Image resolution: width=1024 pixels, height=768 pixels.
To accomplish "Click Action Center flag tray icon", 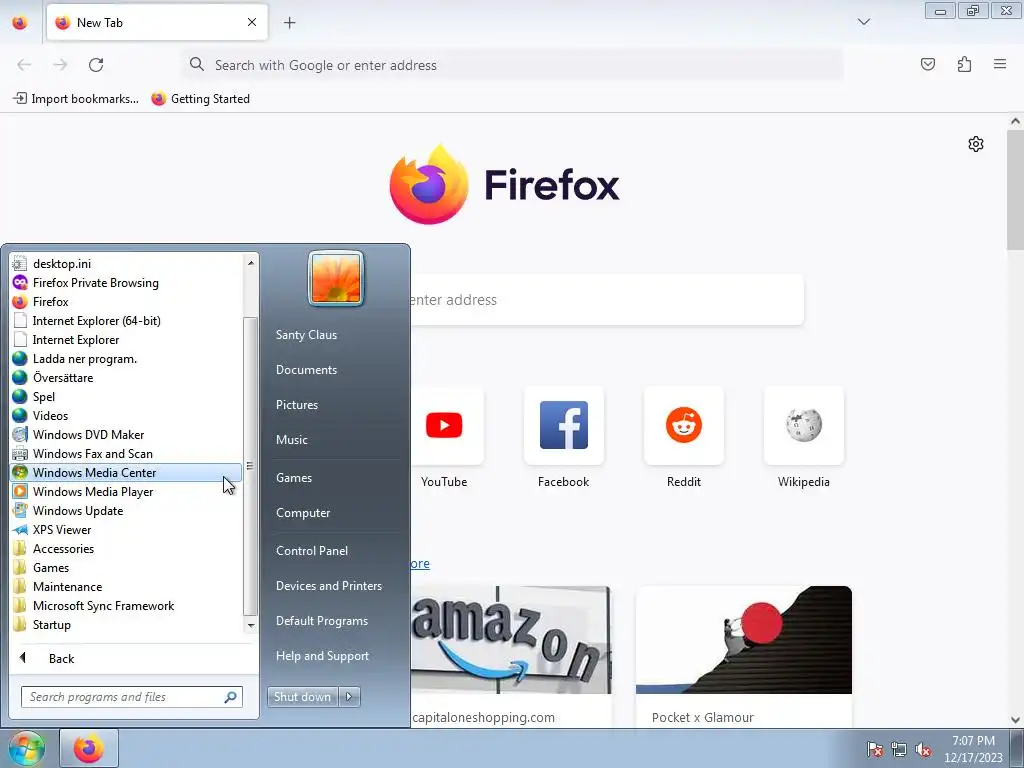I will [x=875, y=749].
